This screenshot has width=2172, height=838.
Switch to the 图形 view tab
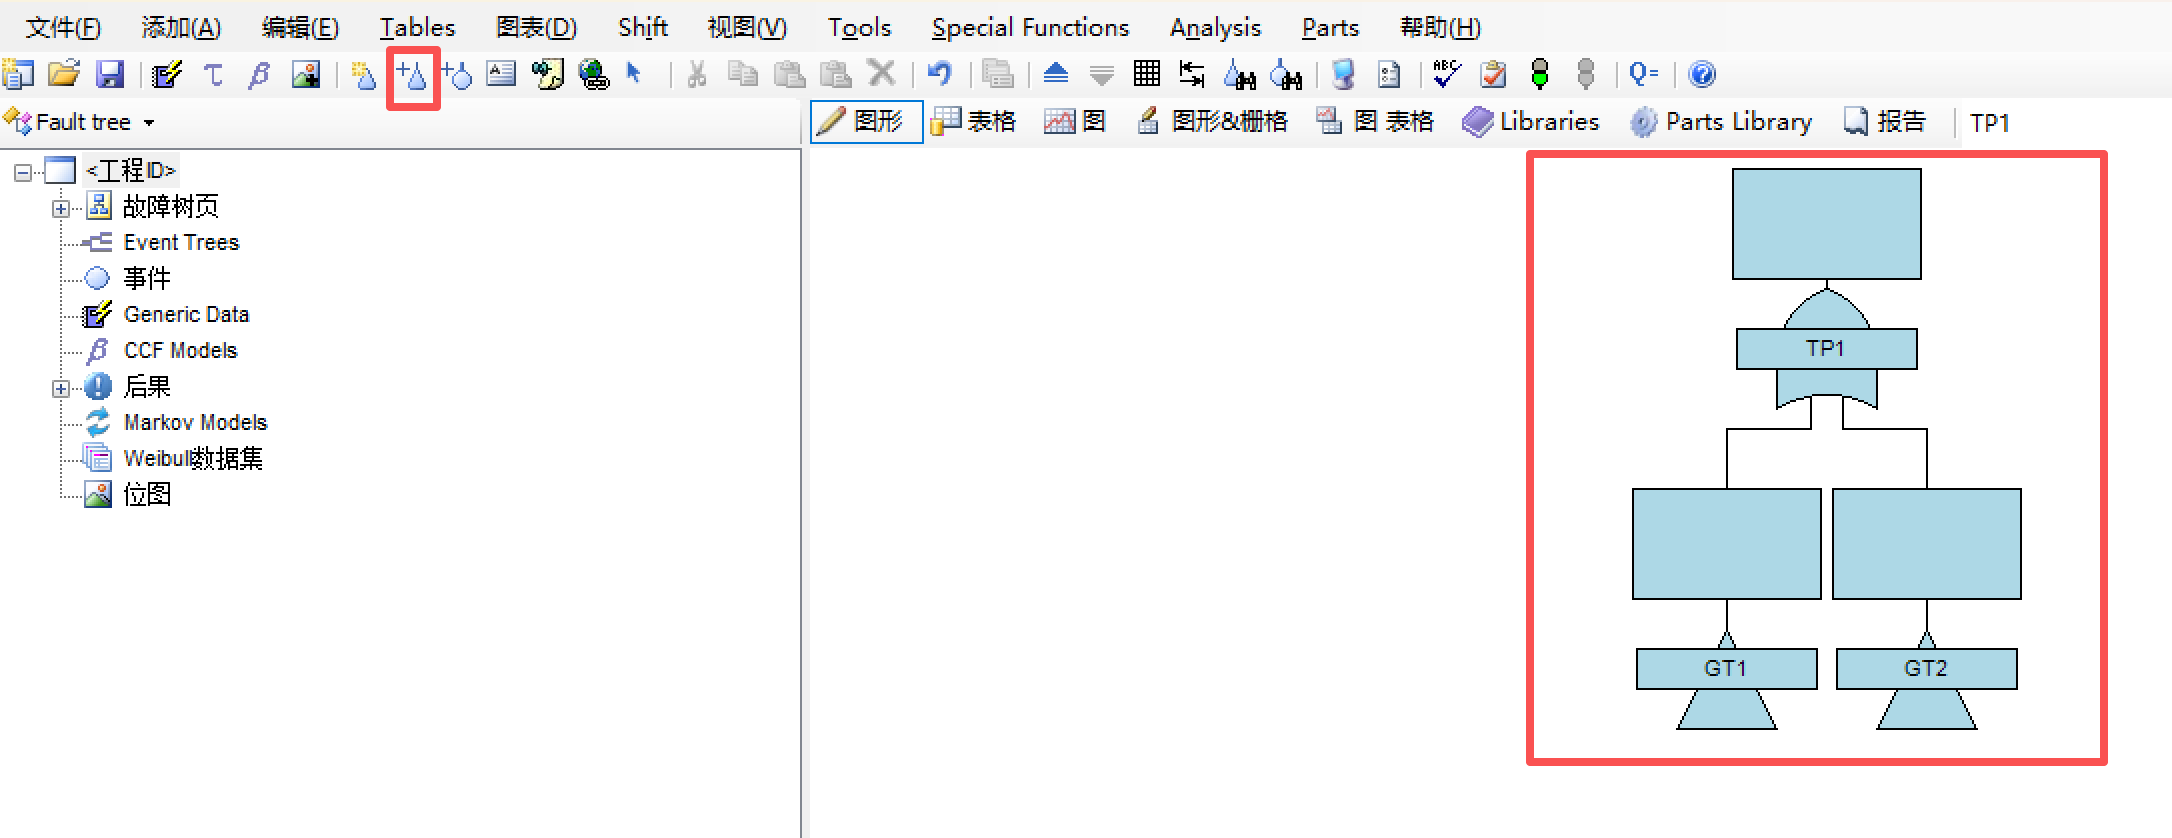[866, 122]
